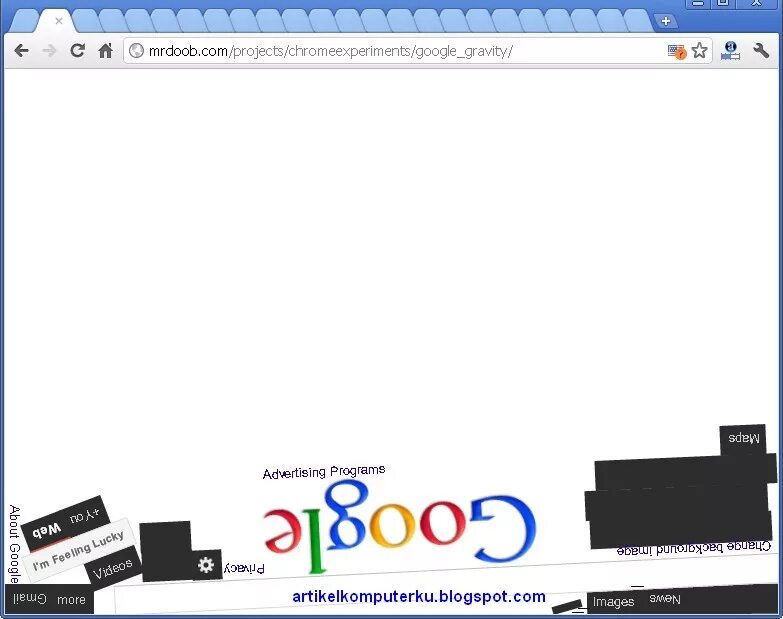Open the home page icon
The width and height of the screenshot is (783, 619).
coord(105,50)
